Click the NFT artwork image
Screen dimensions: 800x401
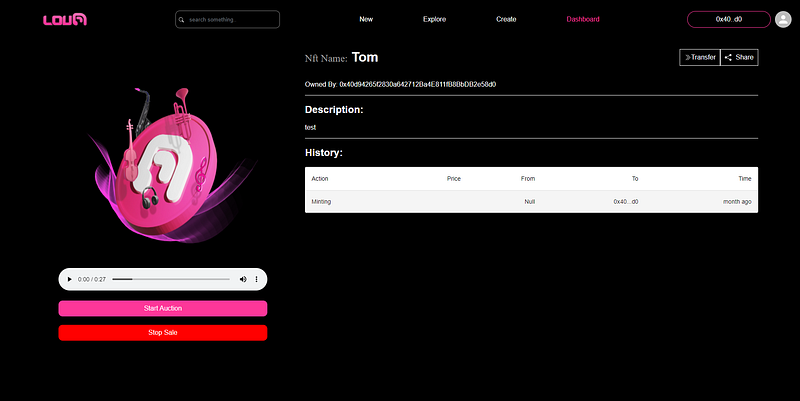[x=171, y=164]
